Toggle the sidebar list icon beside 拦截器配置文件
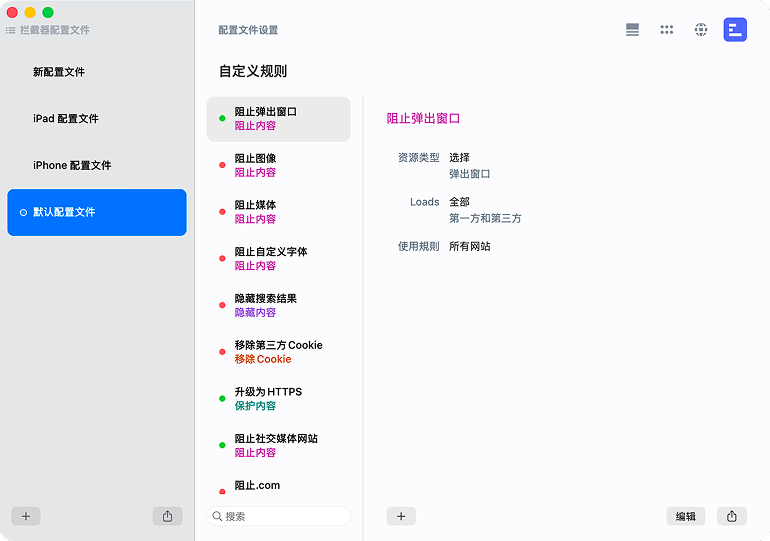Viewport: 770px width, 541px height. [10, 30]
